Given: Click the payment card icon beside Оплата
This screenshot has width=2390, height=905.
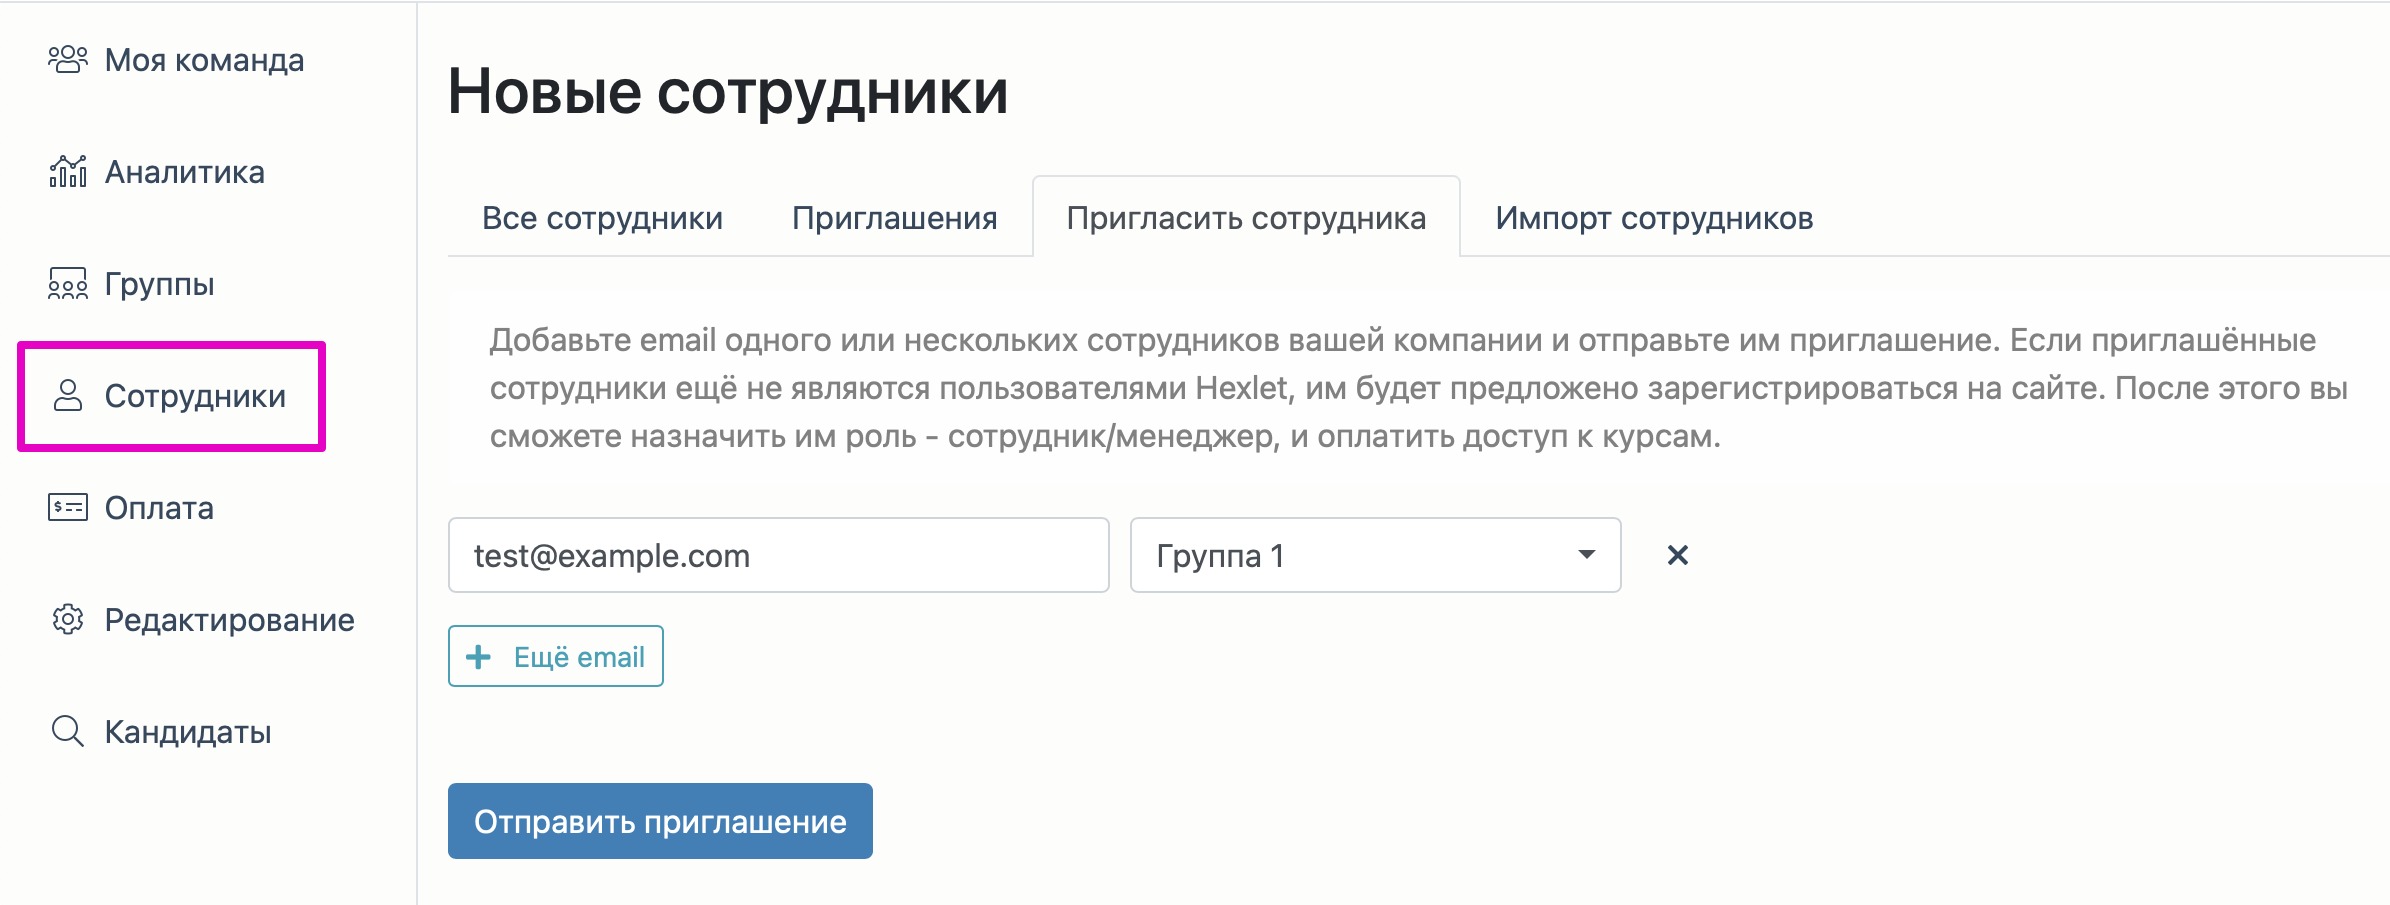Looking at the screenshot, I should [x=68, y=508].
